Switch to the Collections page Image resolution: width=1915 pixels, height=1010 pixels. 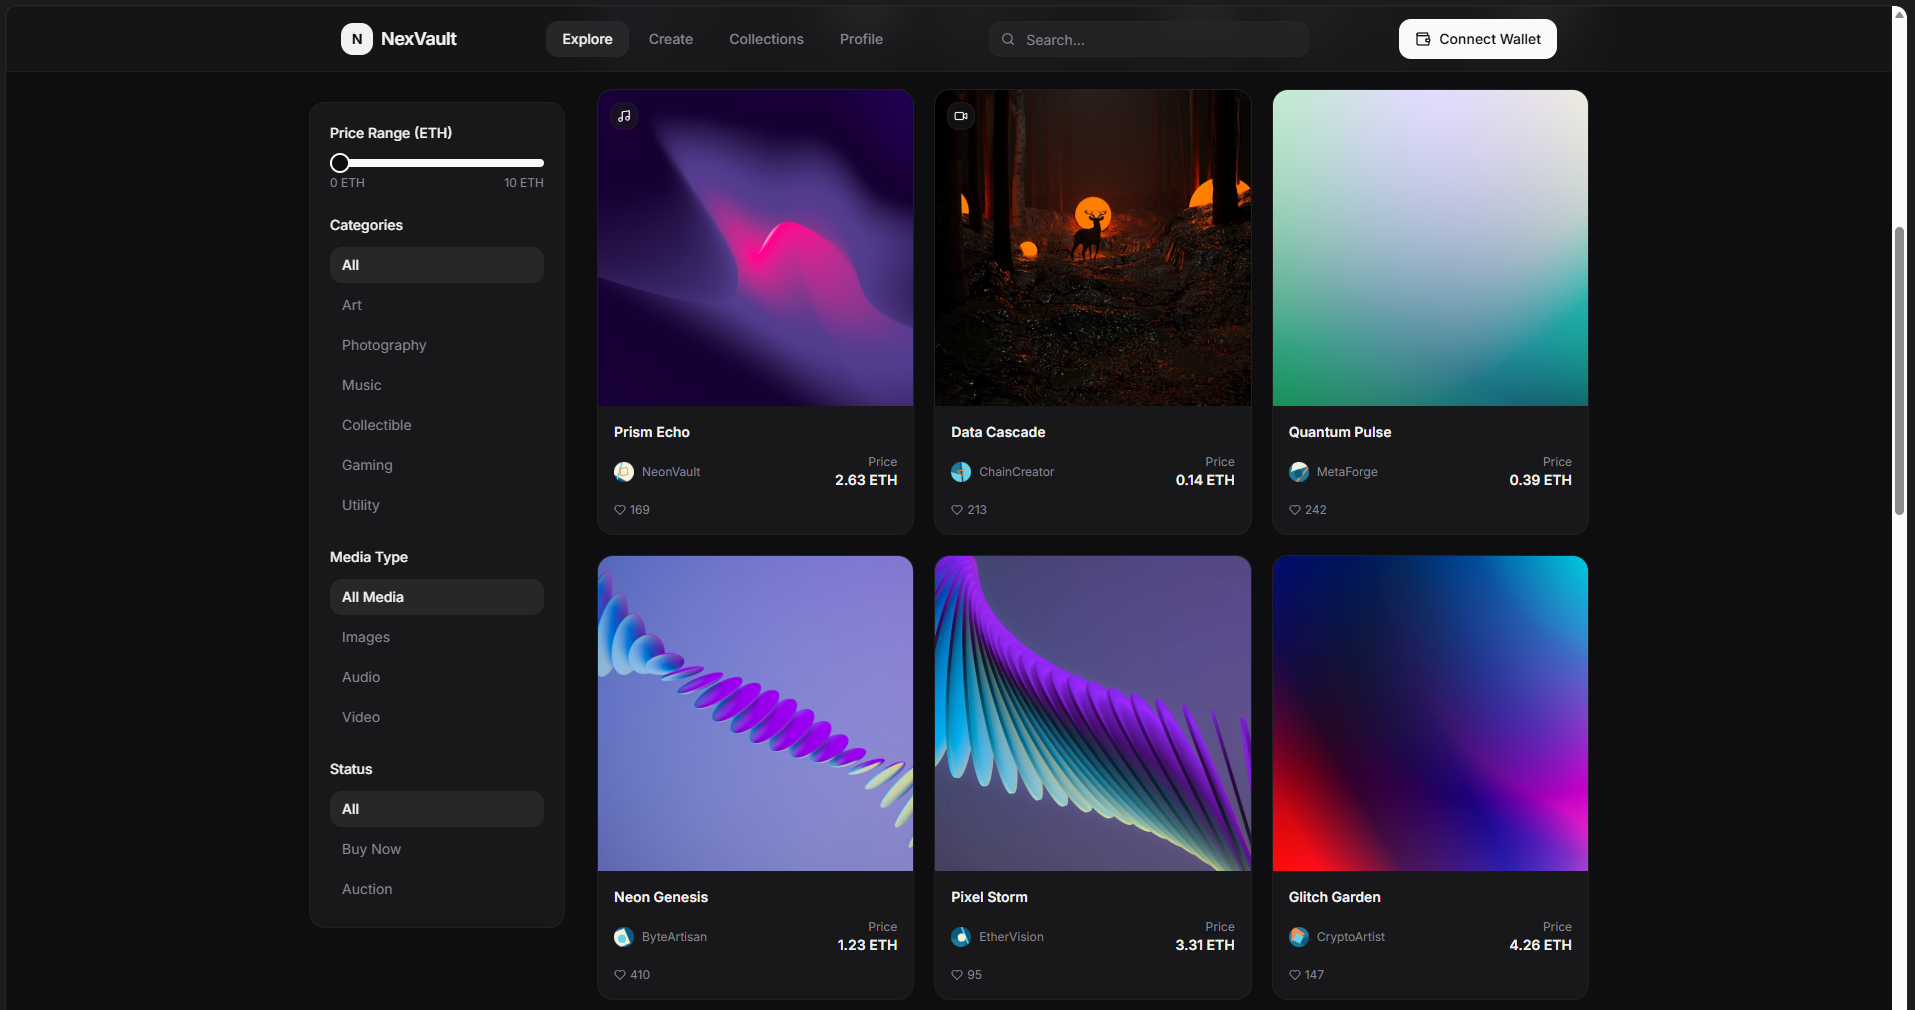point(766,39)
